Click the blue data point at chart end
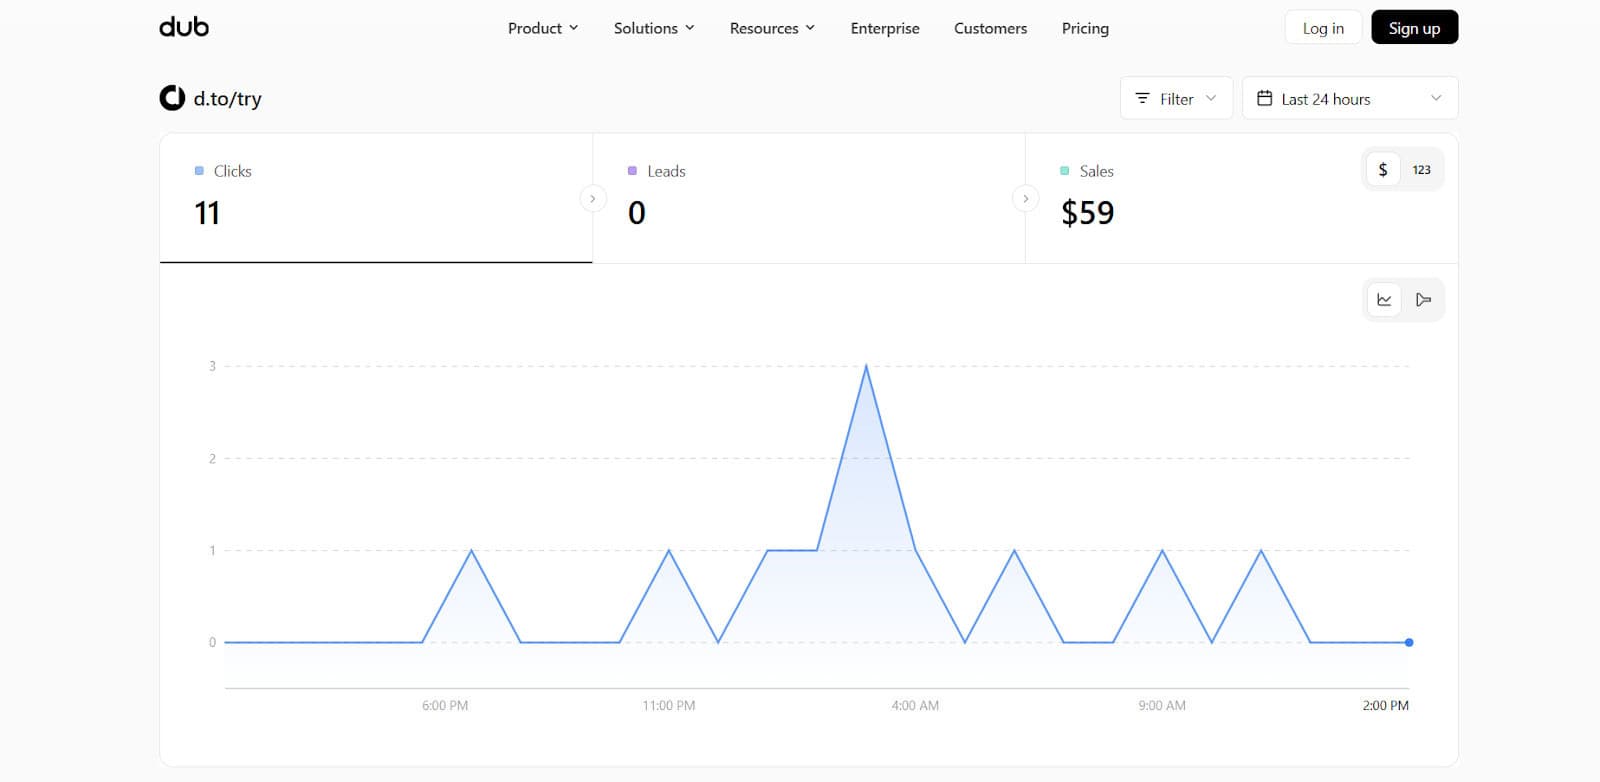Image resolution: width=1600 pixels, height=782 pixels. (x=1409, y=642)
